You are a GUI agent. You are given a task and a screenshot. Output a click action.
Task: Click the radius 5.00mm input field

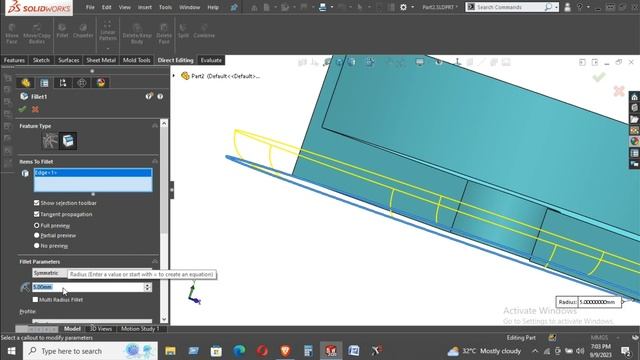(88, 287)
